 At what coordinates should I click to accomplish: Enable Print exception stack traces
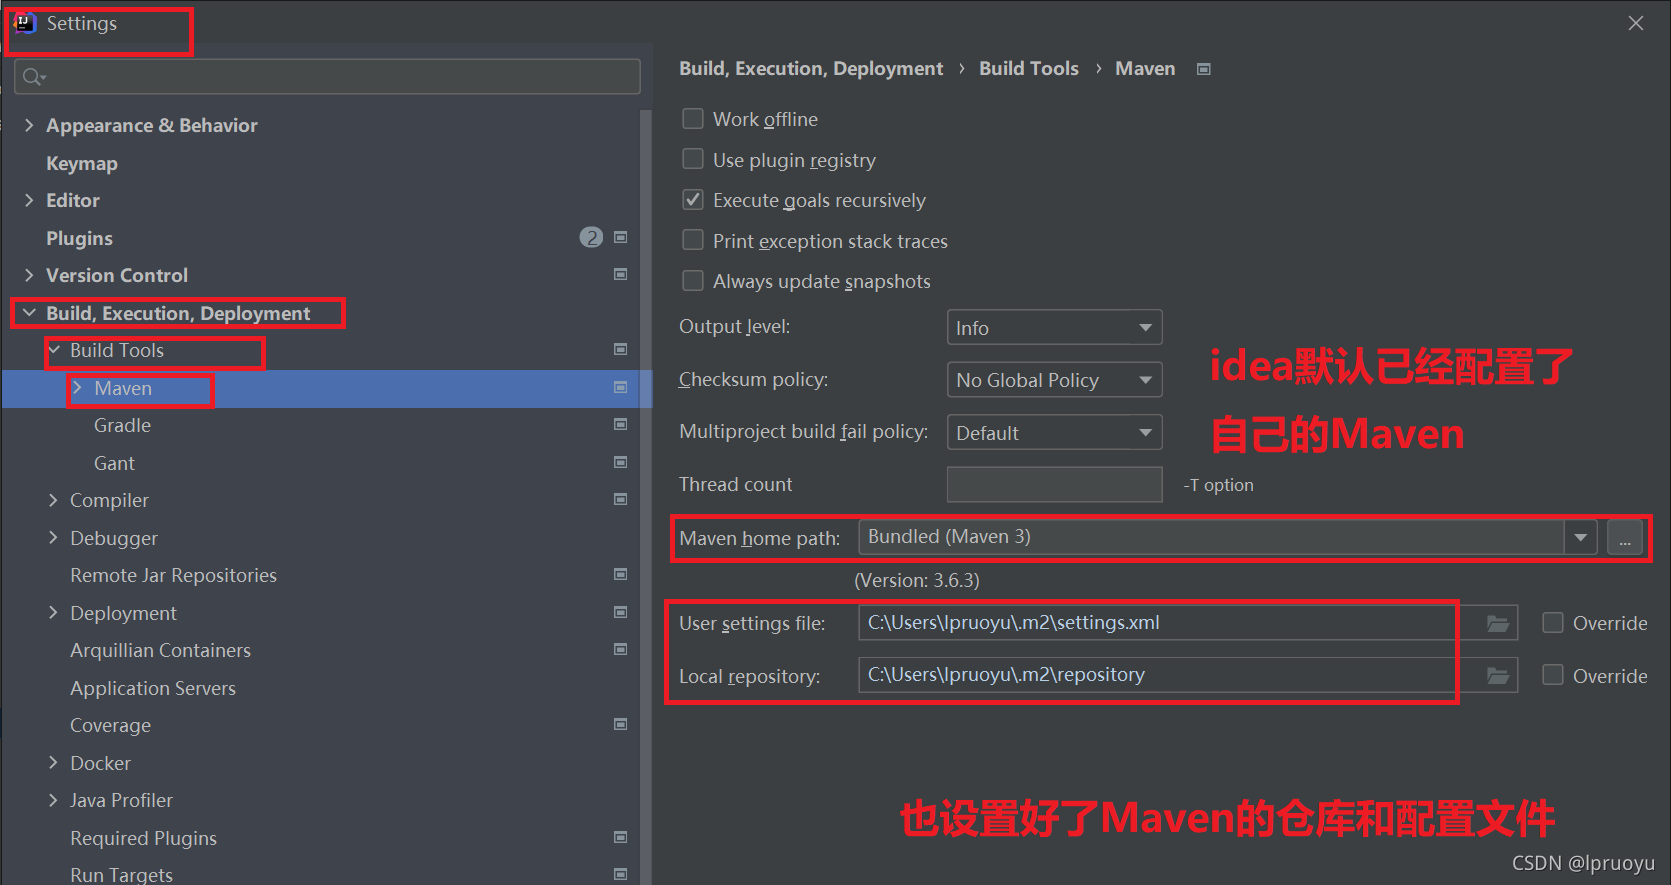[x=693, y=241]
